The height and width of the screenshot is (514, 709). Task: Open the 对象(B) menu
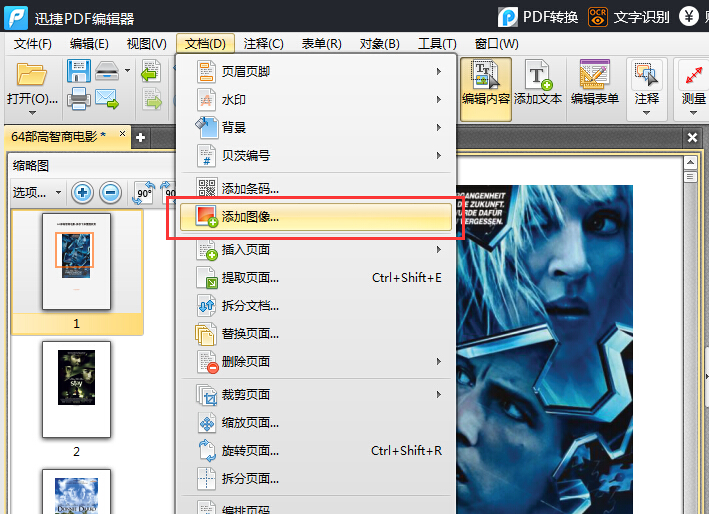click(x=379, y=44)
